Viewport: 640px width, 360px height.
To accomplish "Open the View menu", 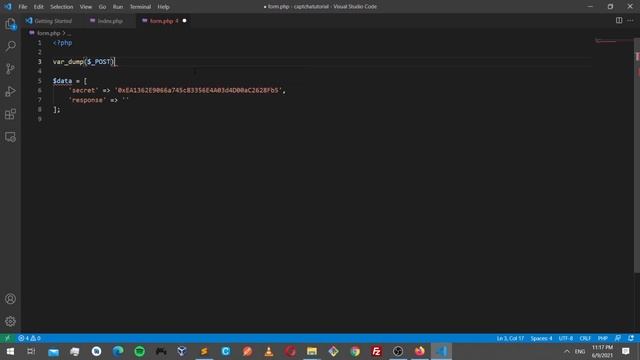I will tap(86, 7).
